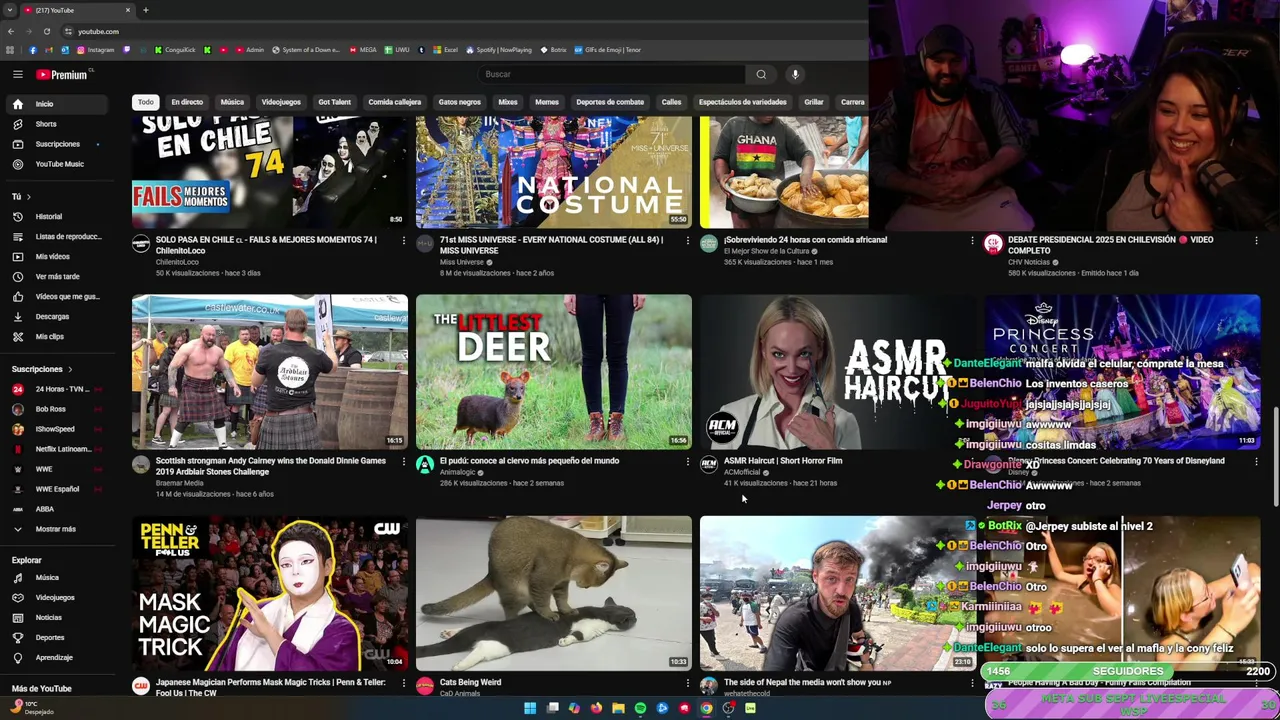This screenshot has height=720, width=1280.
Task: Open the Instagram bookmark
Action: (95, 50)
